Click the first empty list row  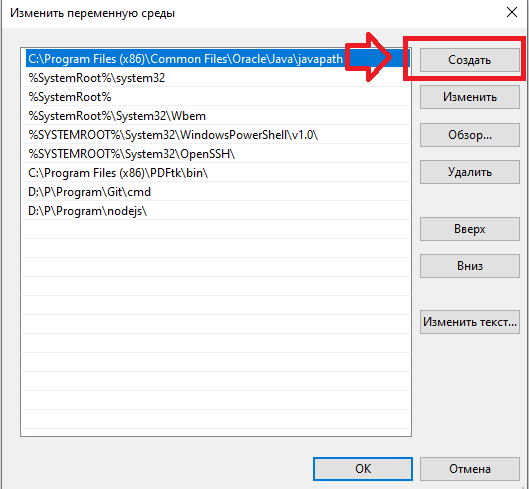pos(216,230)
